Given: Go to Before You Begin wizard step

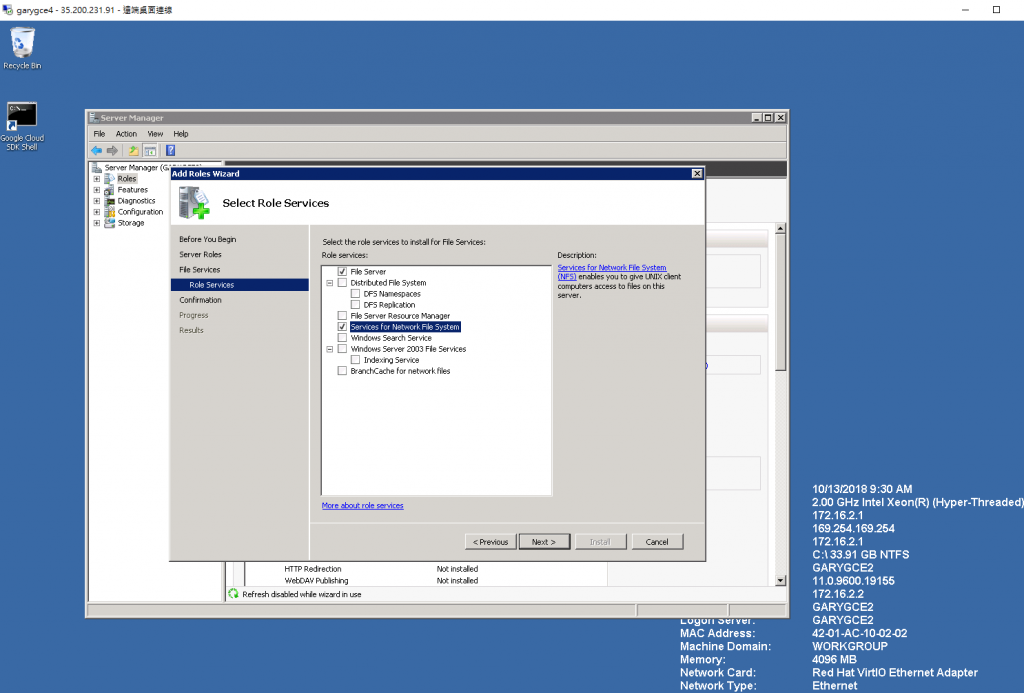Looking at the screenshot, I should (208, 239).
